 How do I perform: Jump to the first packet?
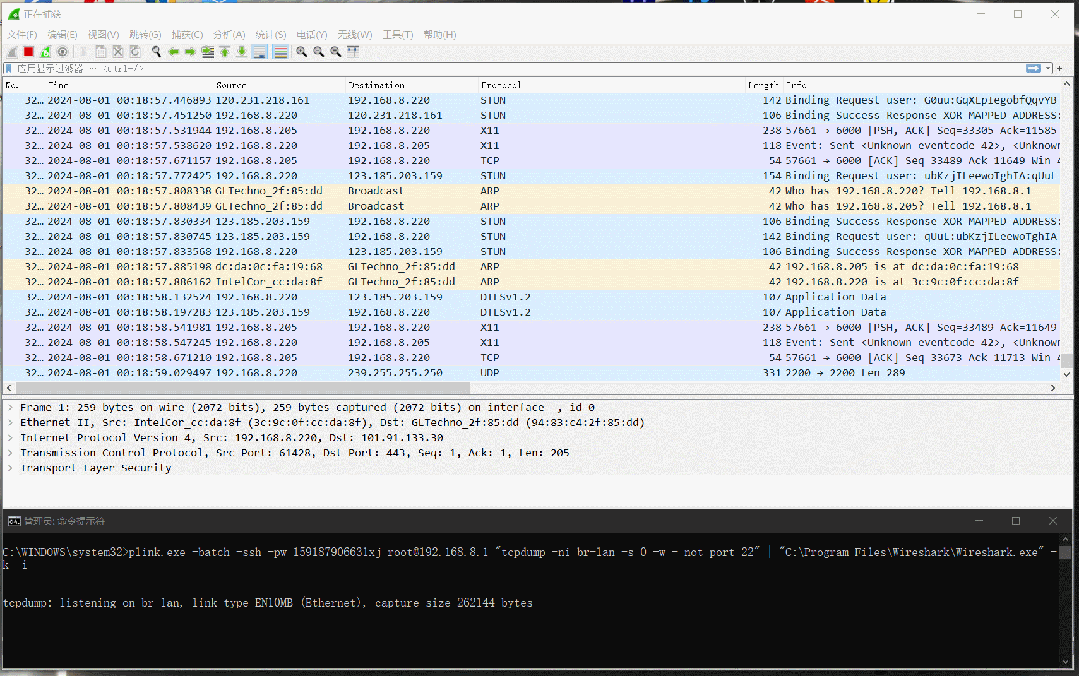point(224,52)
